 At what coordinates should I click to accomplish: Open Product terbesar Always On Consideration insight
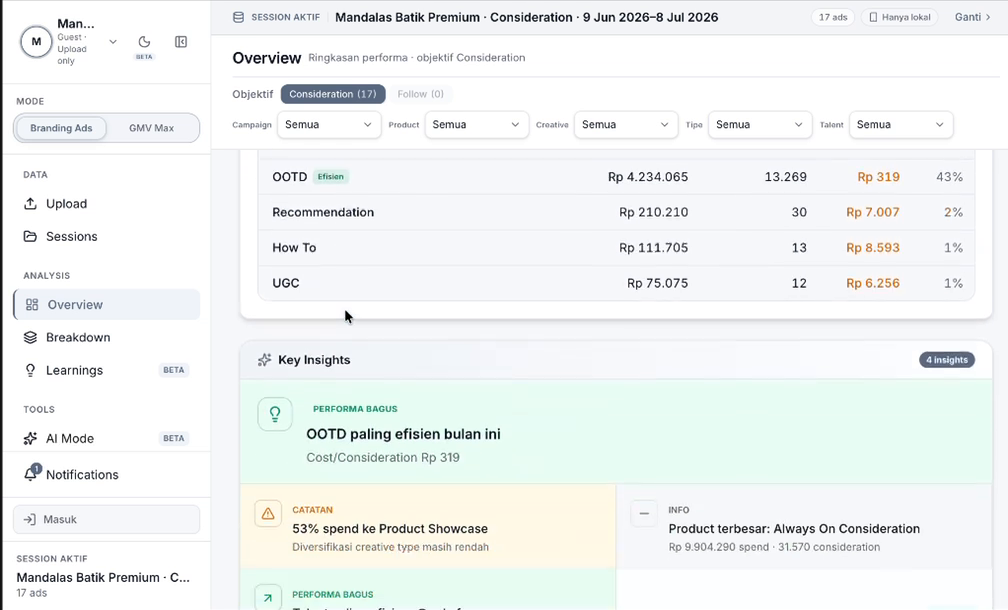click(x=804, y=526)
